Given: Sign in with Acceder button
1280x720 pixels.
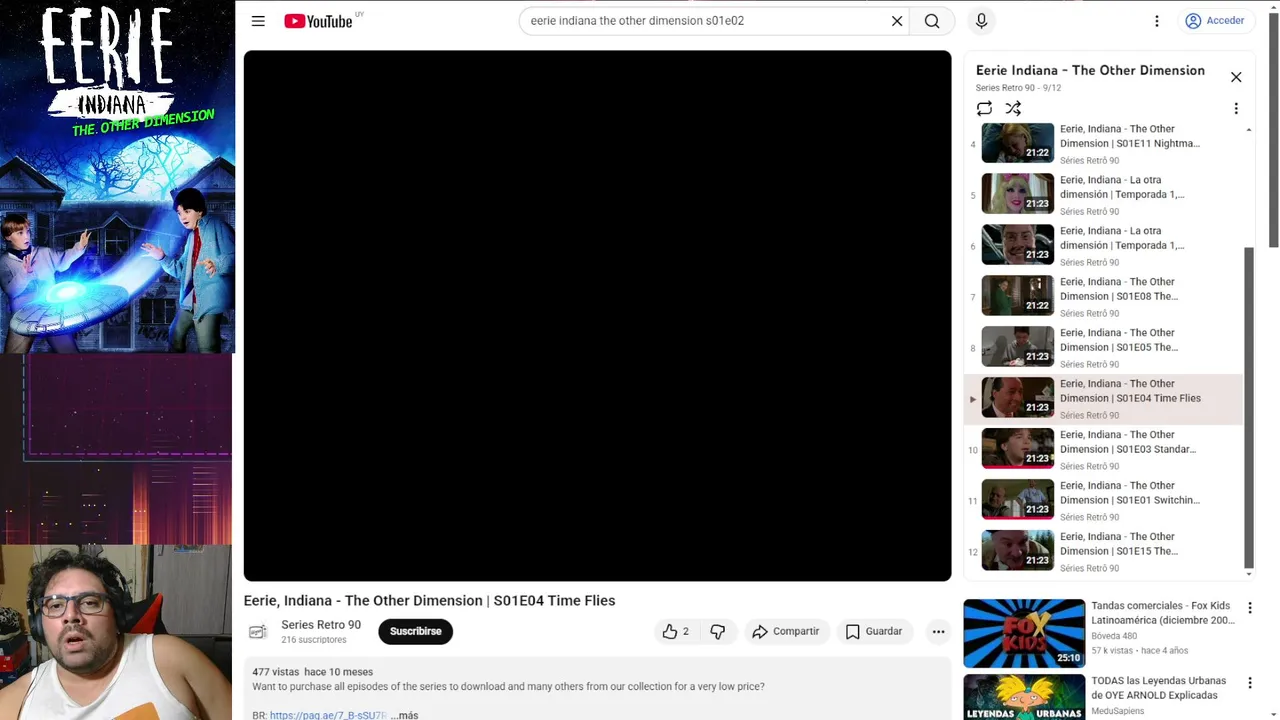Looking at the screenshot, I should pyautogui.click(x=1215, y=21).
